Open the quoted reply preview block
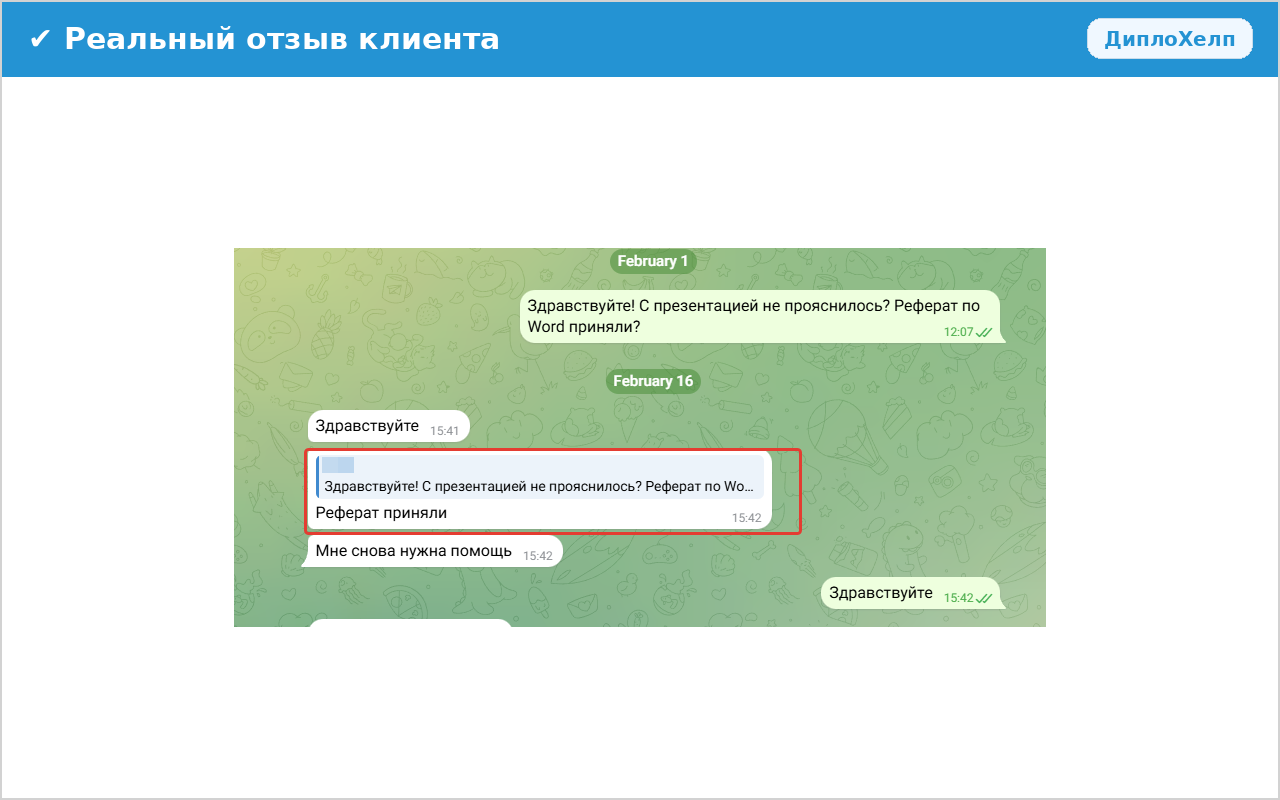The width and height of the screenshot is (1280, 800). pos(540,477)
